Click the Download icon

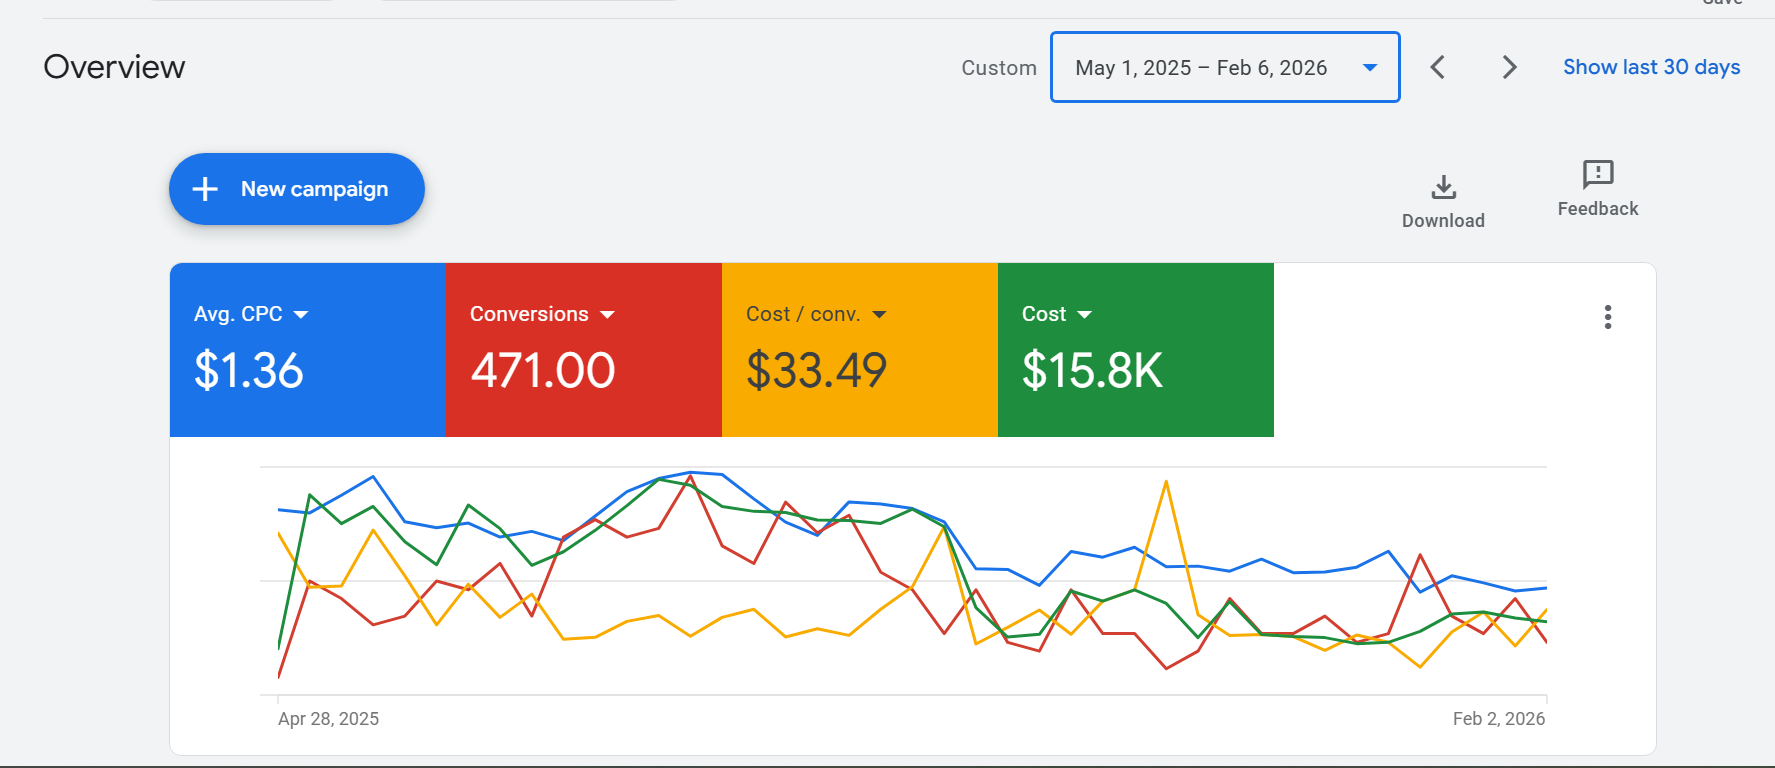(x=1443, y=187)
